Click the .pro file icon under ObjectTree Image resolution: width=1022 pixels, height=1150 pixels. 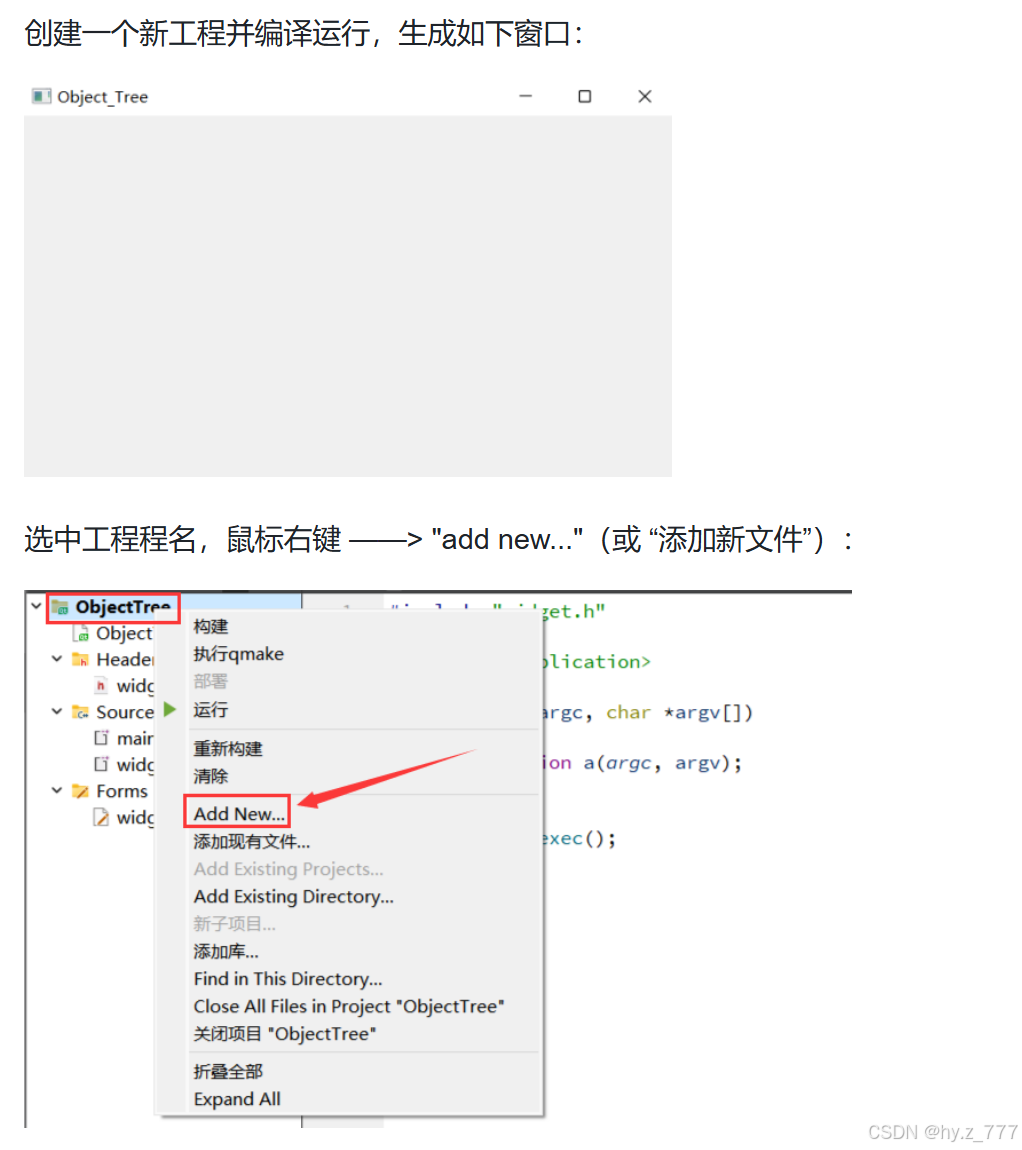tap(81, 633)
